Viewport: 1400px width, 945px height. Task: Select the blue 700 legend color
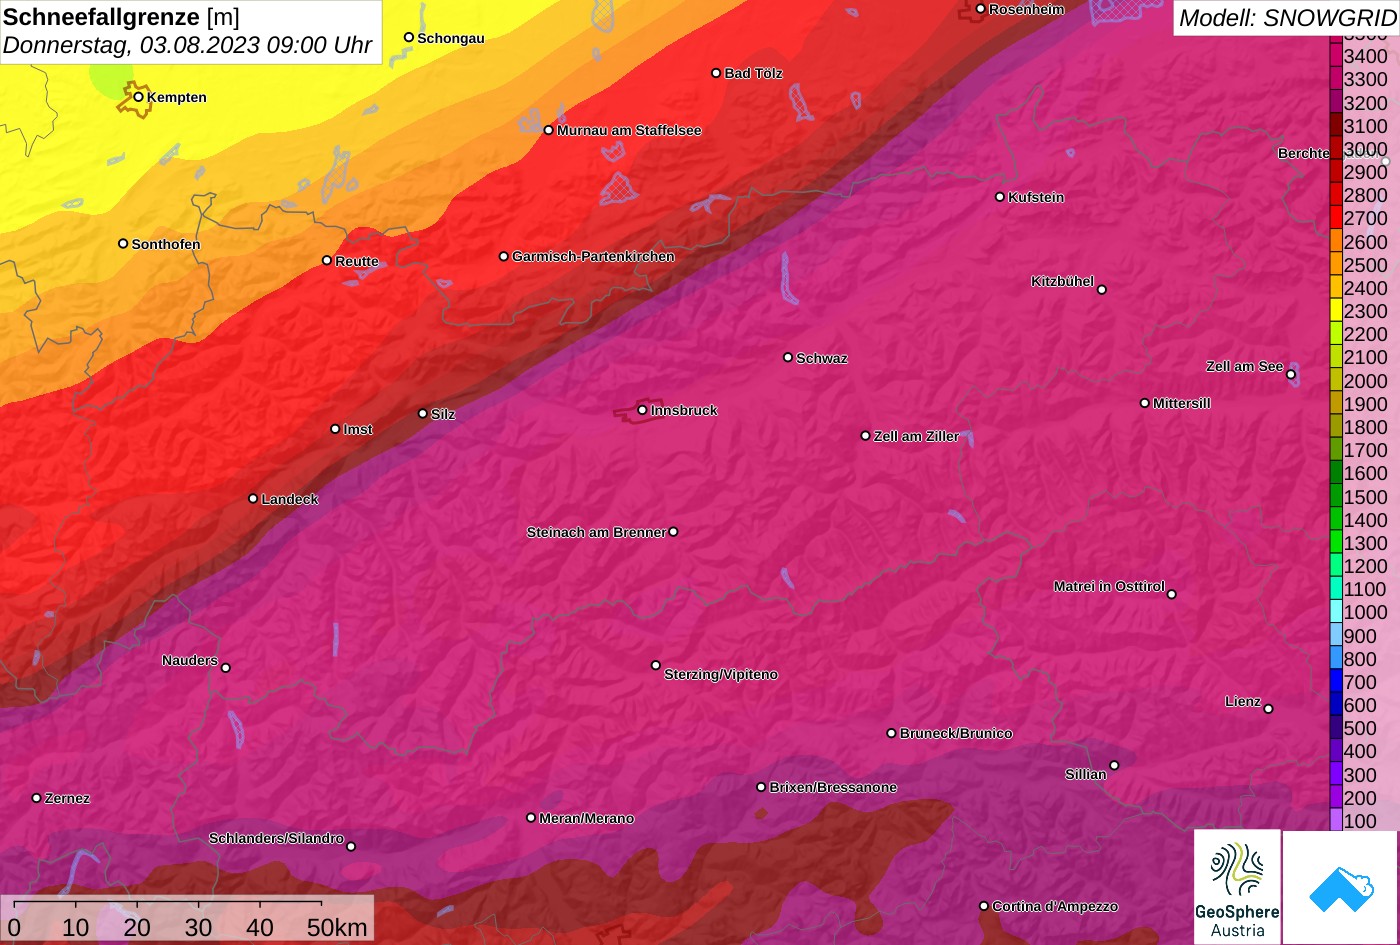1336,682
